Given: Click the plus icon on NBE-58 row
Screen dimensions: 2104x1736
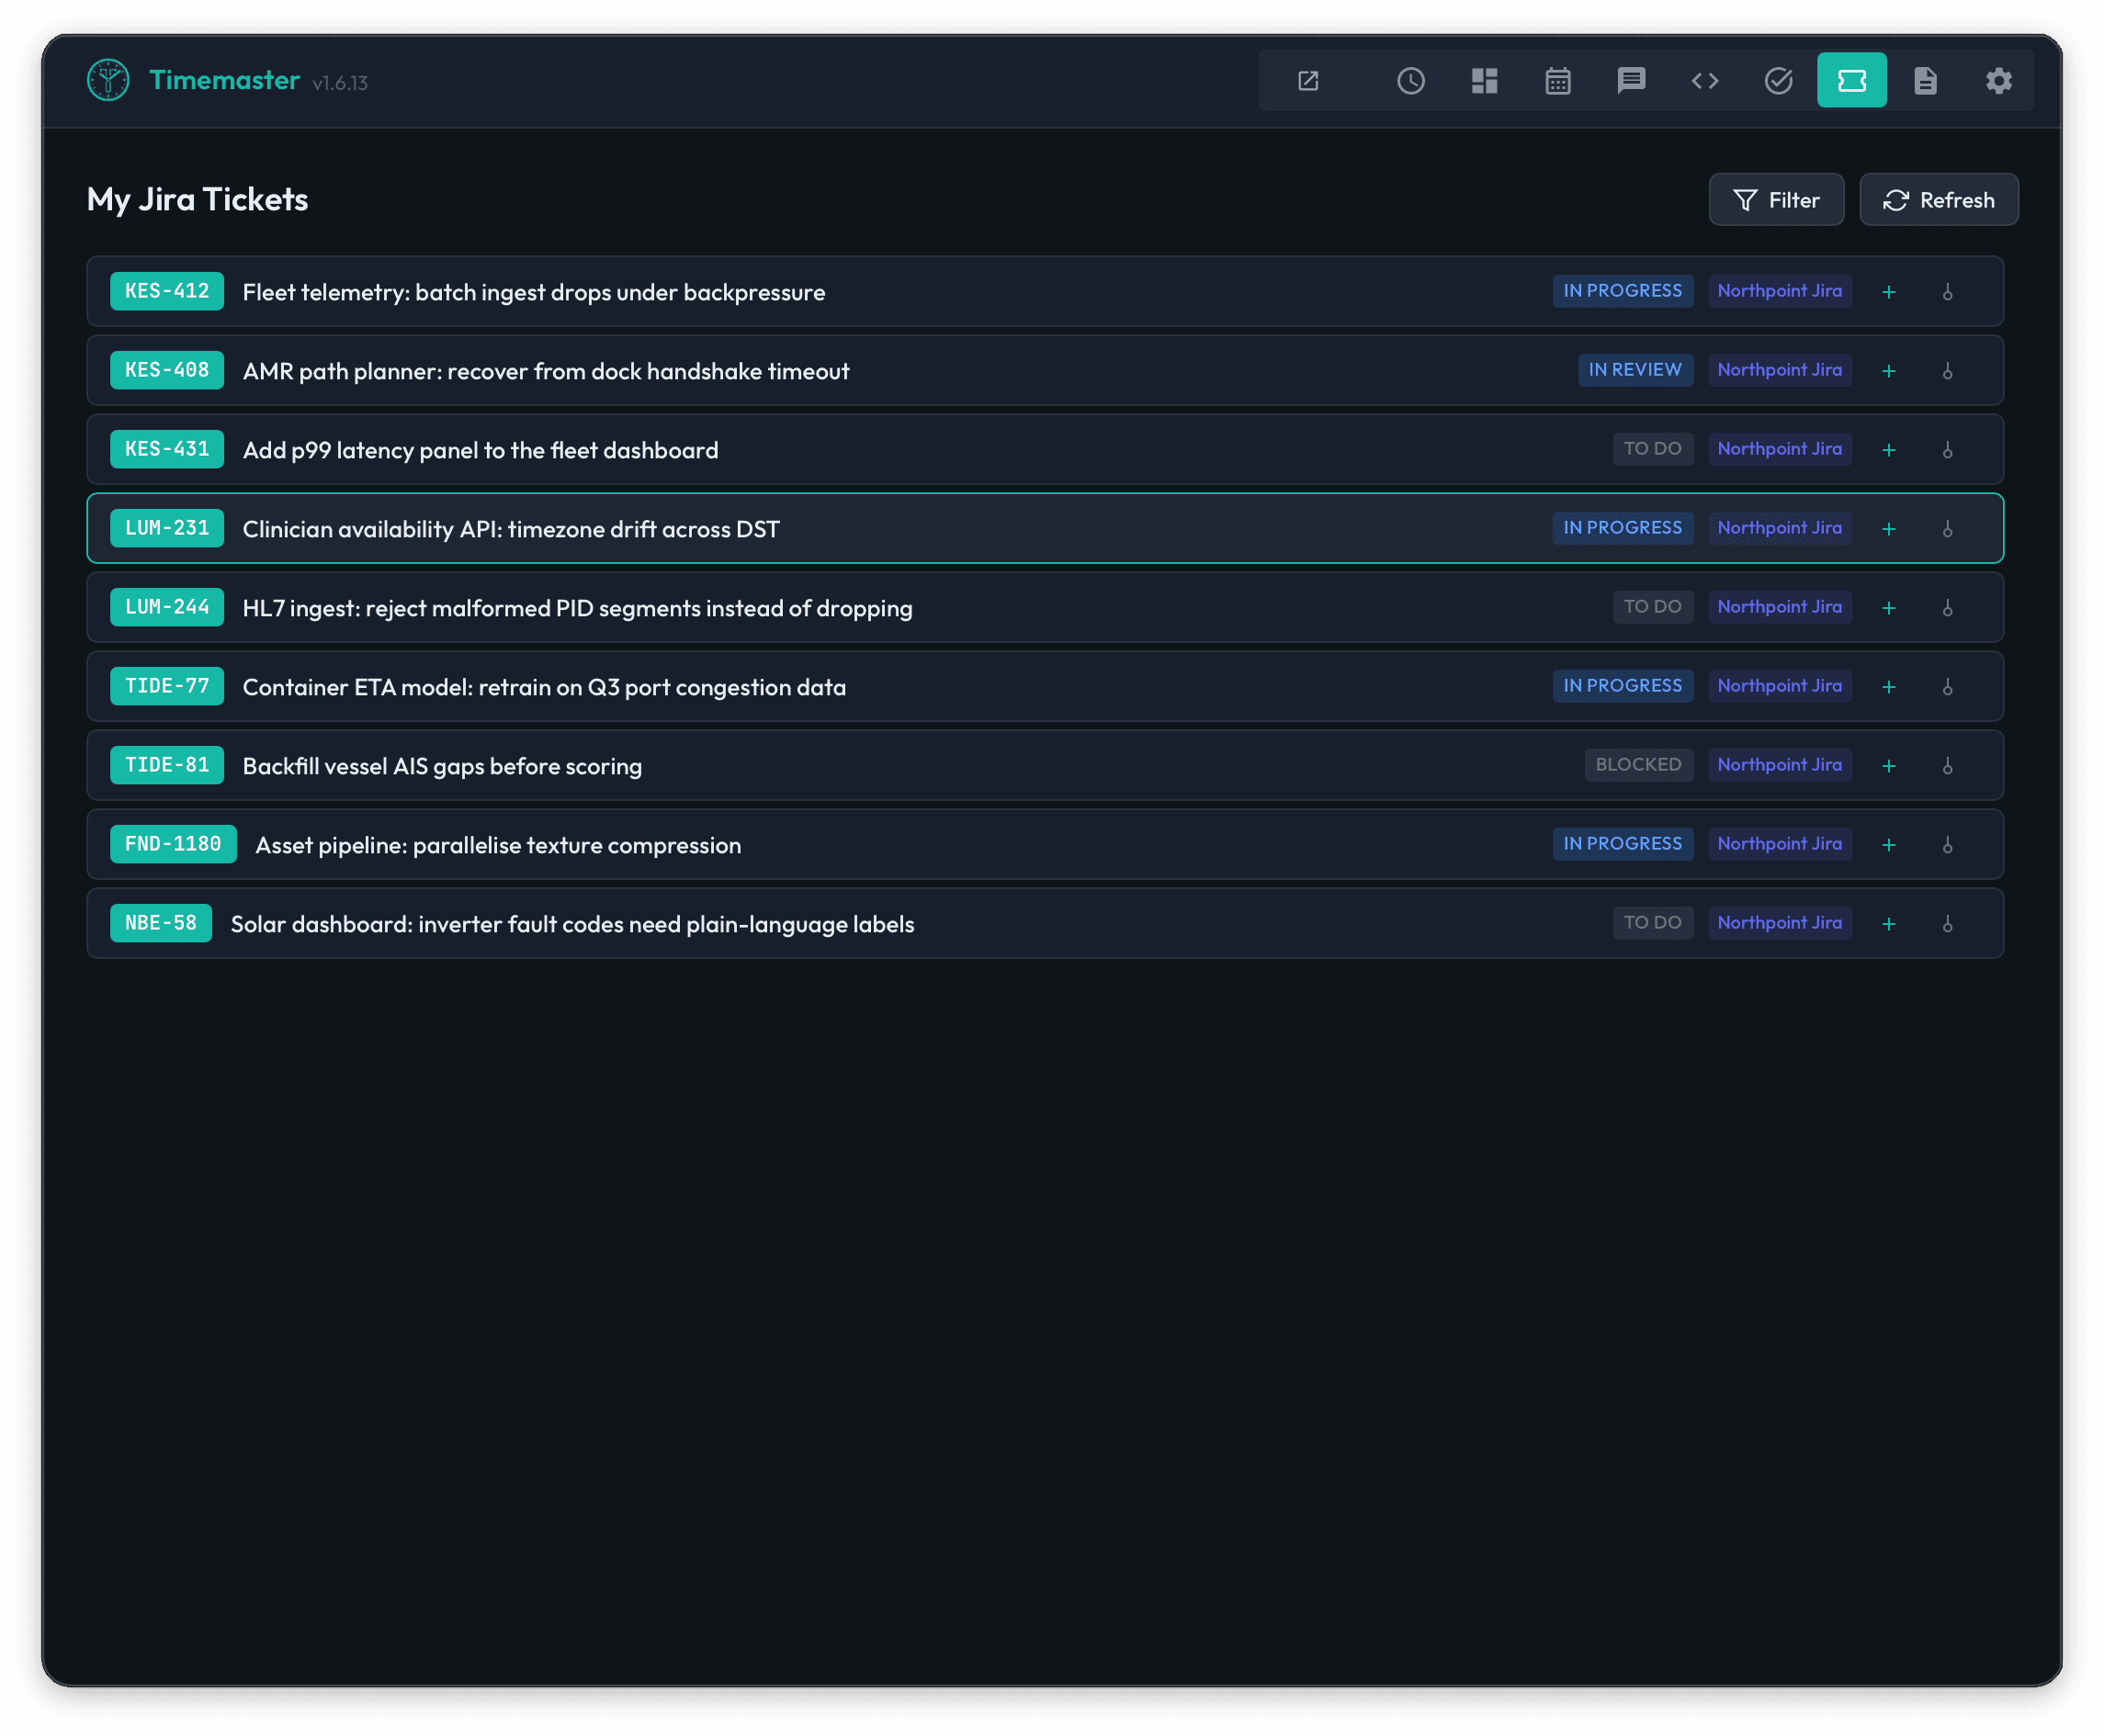Looking at the screenshot, I should click(x=1889, y=924).
